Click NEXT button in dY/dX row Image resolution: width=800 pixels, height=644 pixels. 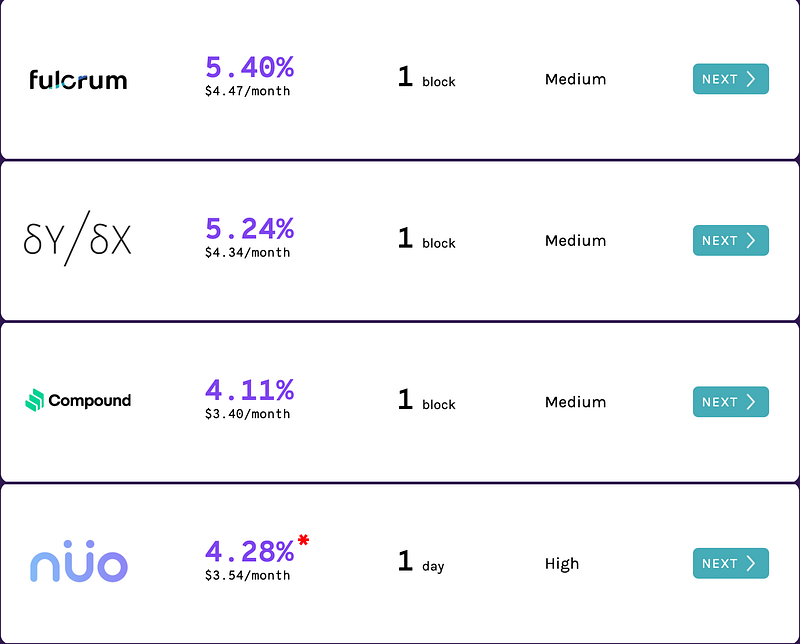pos(731,240)
